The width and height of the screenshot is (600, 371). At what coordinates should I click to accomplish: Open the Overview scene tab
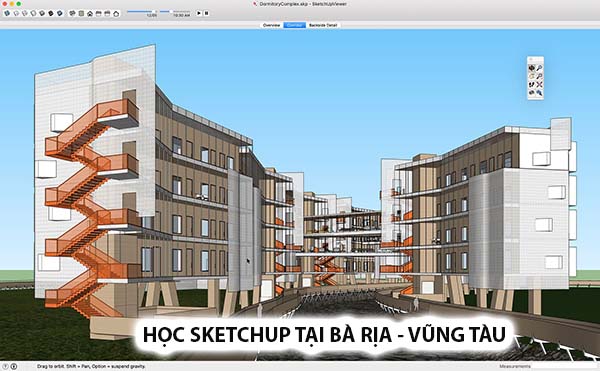271,25
